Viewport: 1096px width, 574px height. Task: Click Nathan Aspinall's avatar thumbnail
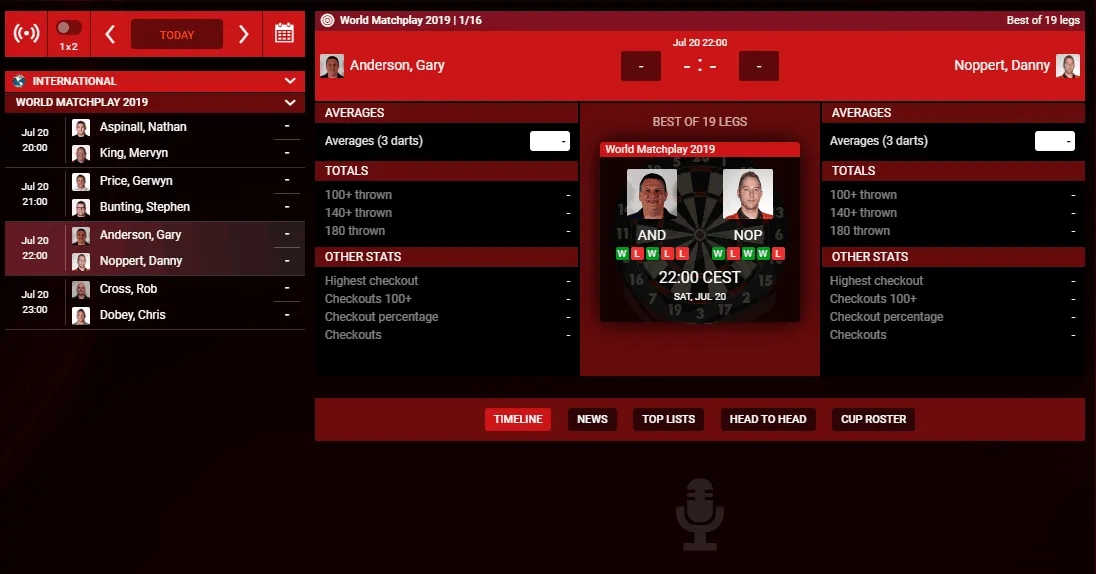coord(81,128)
